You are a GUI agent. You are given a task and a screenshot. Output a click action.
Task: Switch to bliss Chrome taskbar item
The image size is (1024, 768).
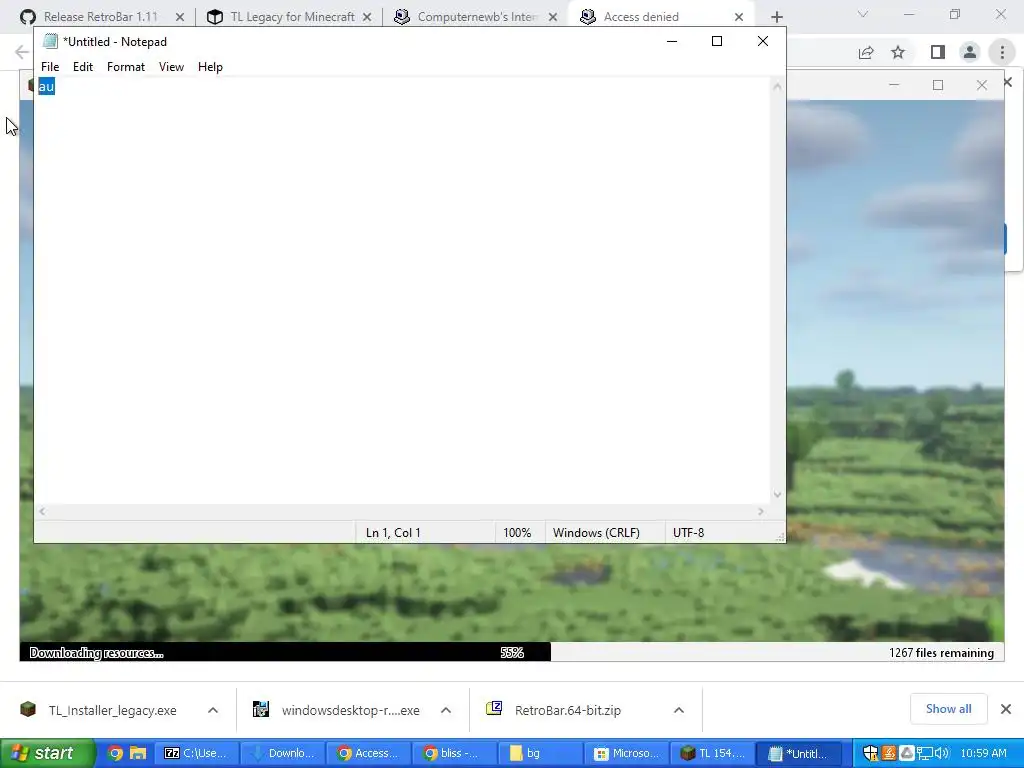[454, 753]
